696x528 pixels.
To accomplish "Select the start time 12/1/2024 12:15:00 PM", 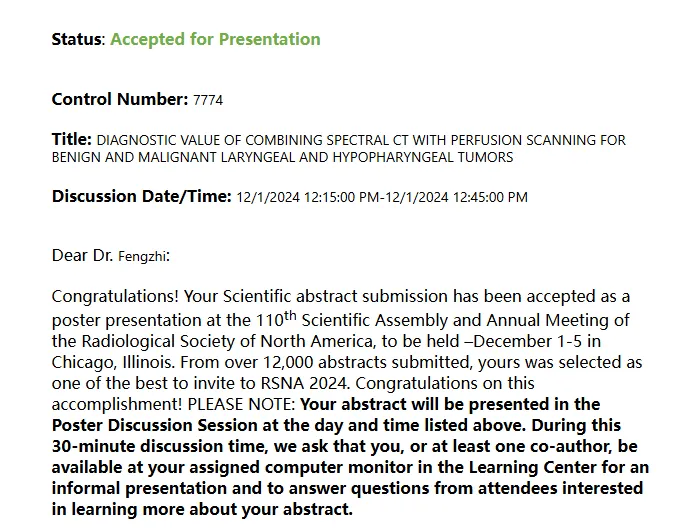I will [x=308, y=197].
